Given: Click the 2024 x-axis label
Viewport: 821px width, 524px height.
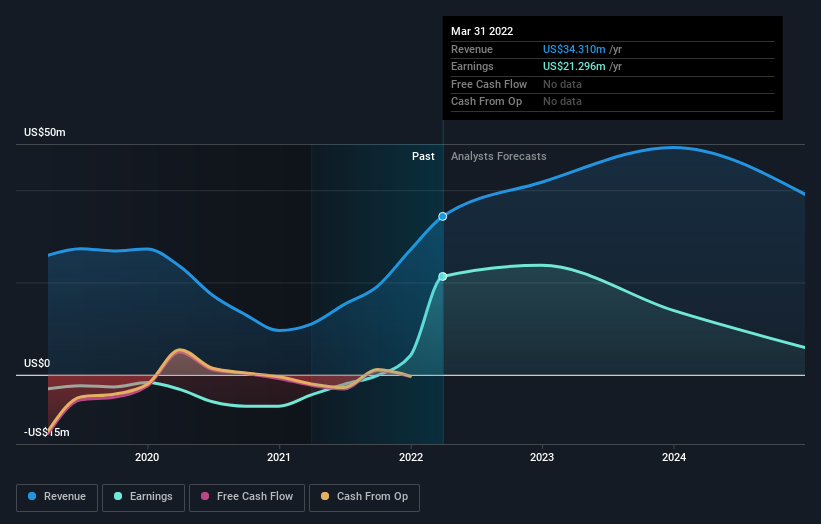Looking at the screenshot, I should point(674,457).
